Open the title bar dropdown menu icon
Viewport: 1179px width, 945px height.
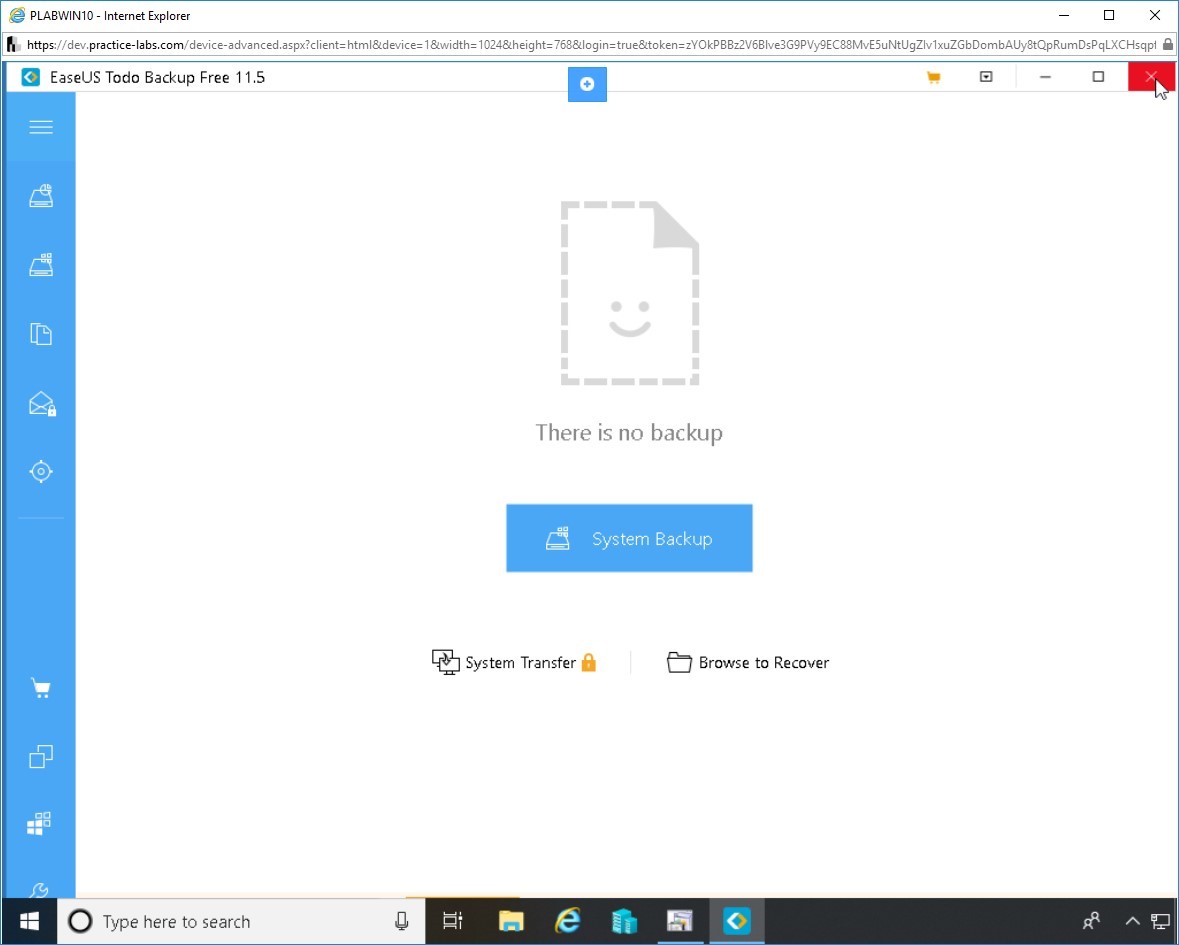click(986, 77)
